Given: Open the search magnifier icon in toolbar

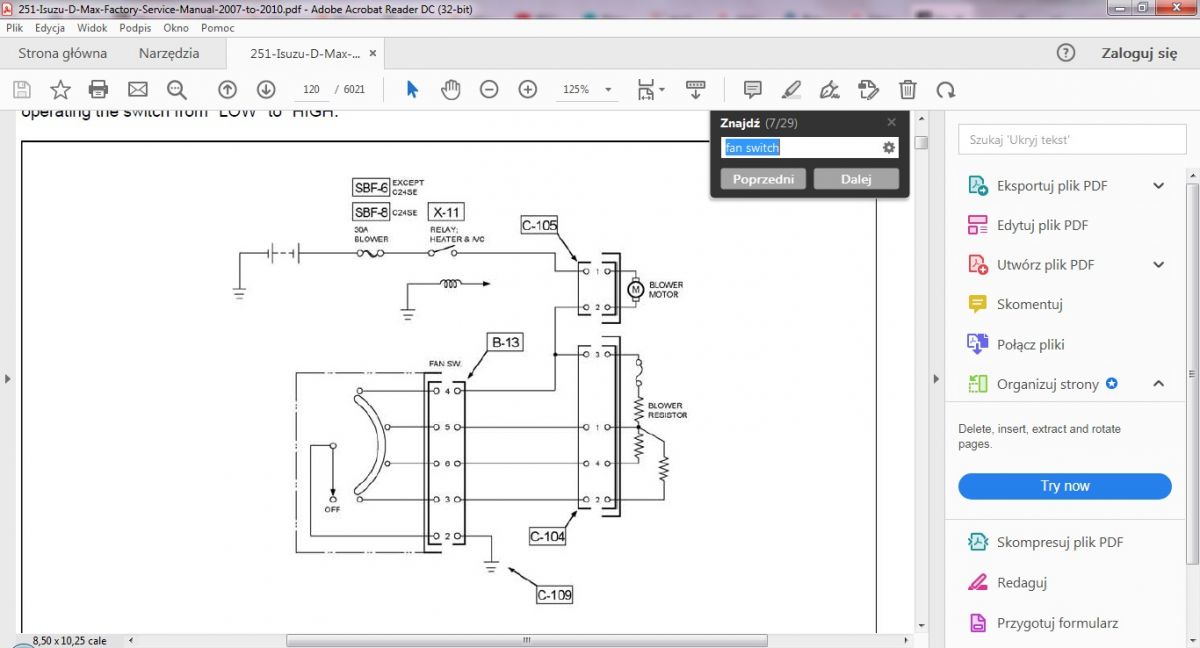Looking at the screenshot, I should pyautogui.click(x=177, y=90).
